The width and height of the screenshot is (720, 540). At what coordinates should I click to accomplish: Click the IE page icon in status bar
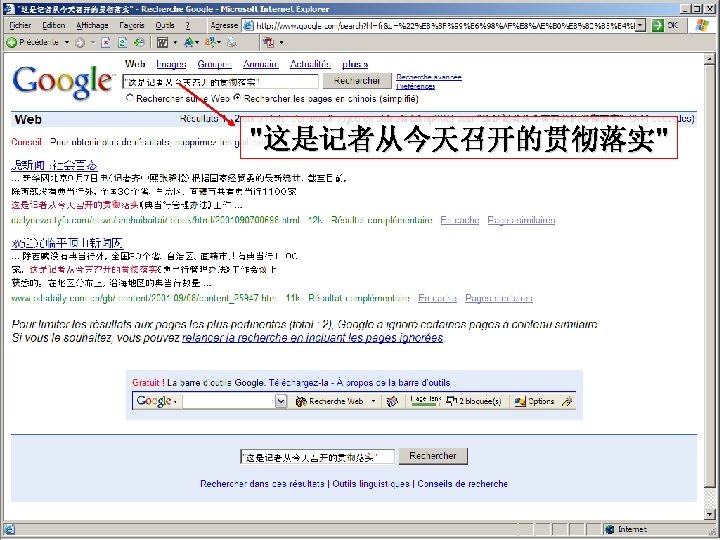click(9, 529)
